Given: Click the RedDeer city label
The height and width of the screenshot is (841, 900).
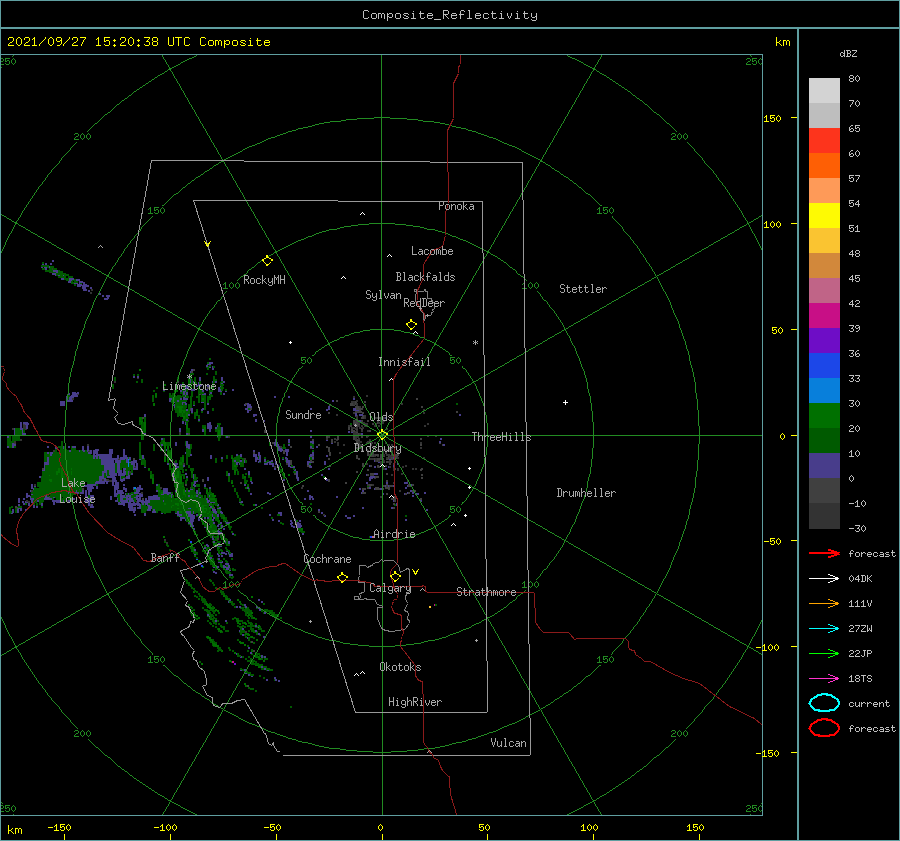Looking at the screenshot, I should coord(424,303).
